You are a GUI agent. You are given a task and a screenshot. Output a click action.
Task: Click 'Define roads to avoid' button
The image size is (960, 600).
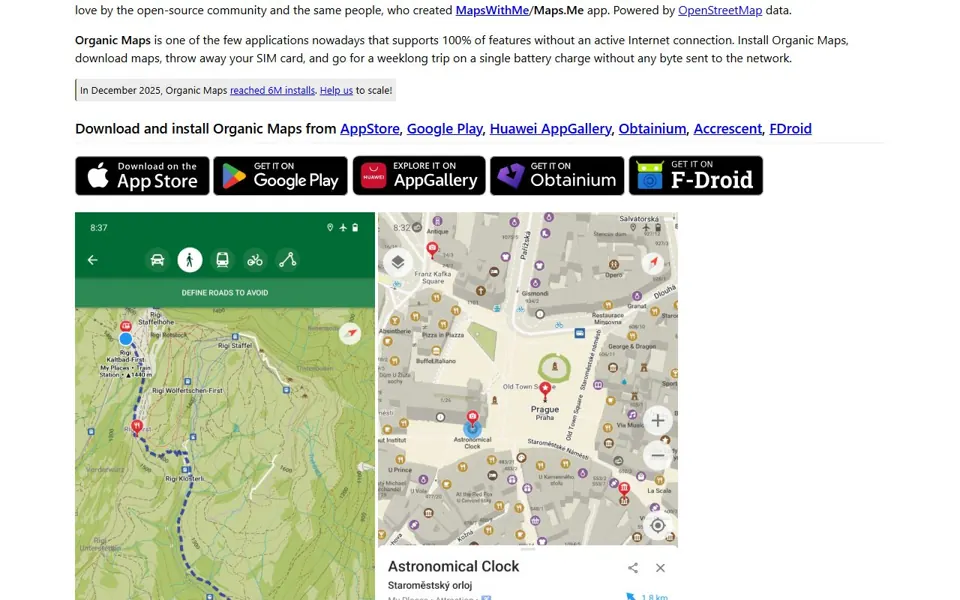click(x=225, y=293)
